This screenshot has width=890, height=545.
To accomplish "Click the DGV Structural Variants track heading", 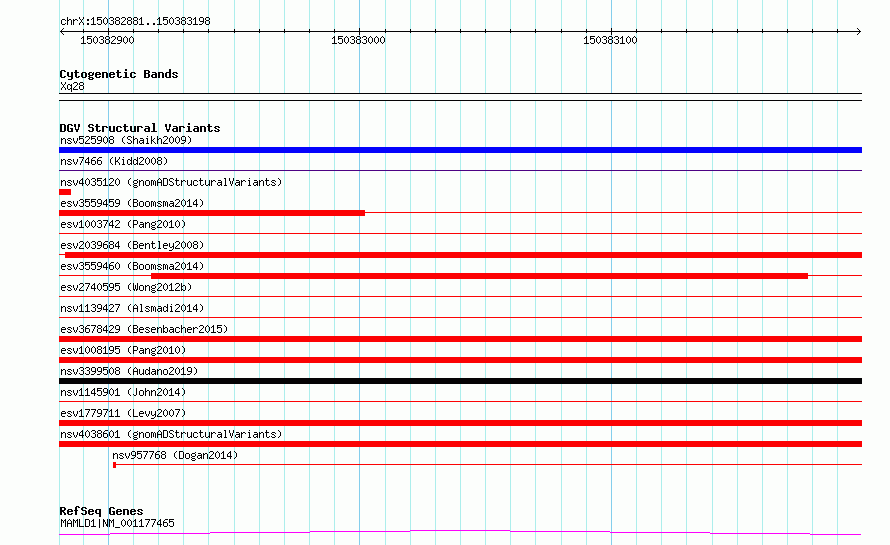I will tap(140, 128).
